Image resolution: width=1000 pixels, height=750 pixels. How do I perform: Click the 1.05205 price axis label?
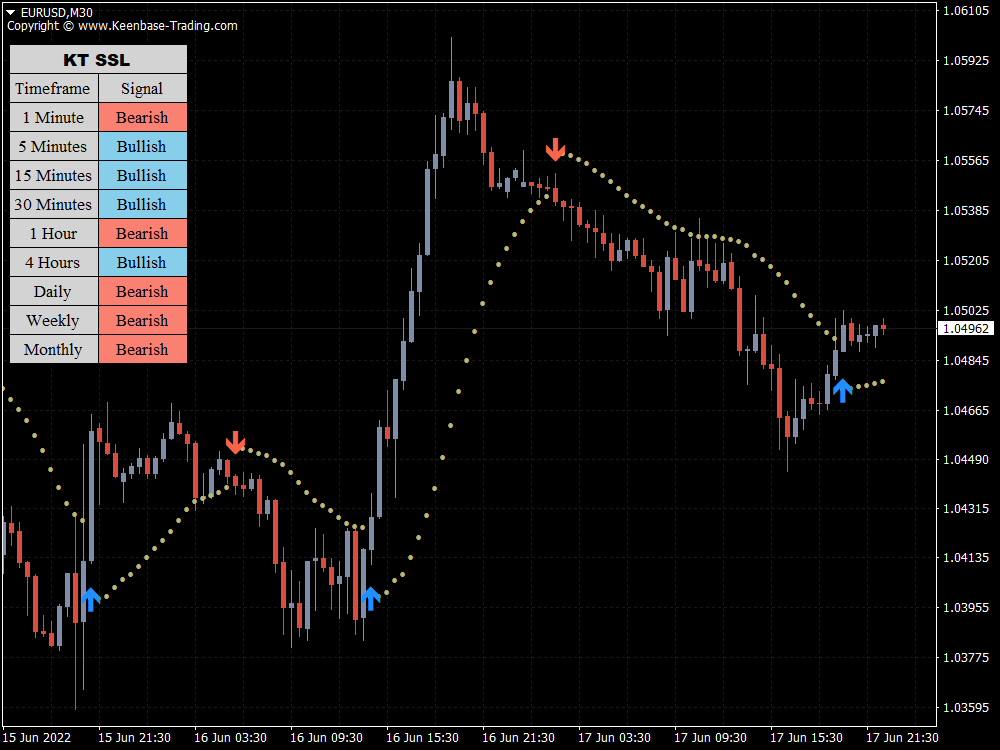(966, 260)
